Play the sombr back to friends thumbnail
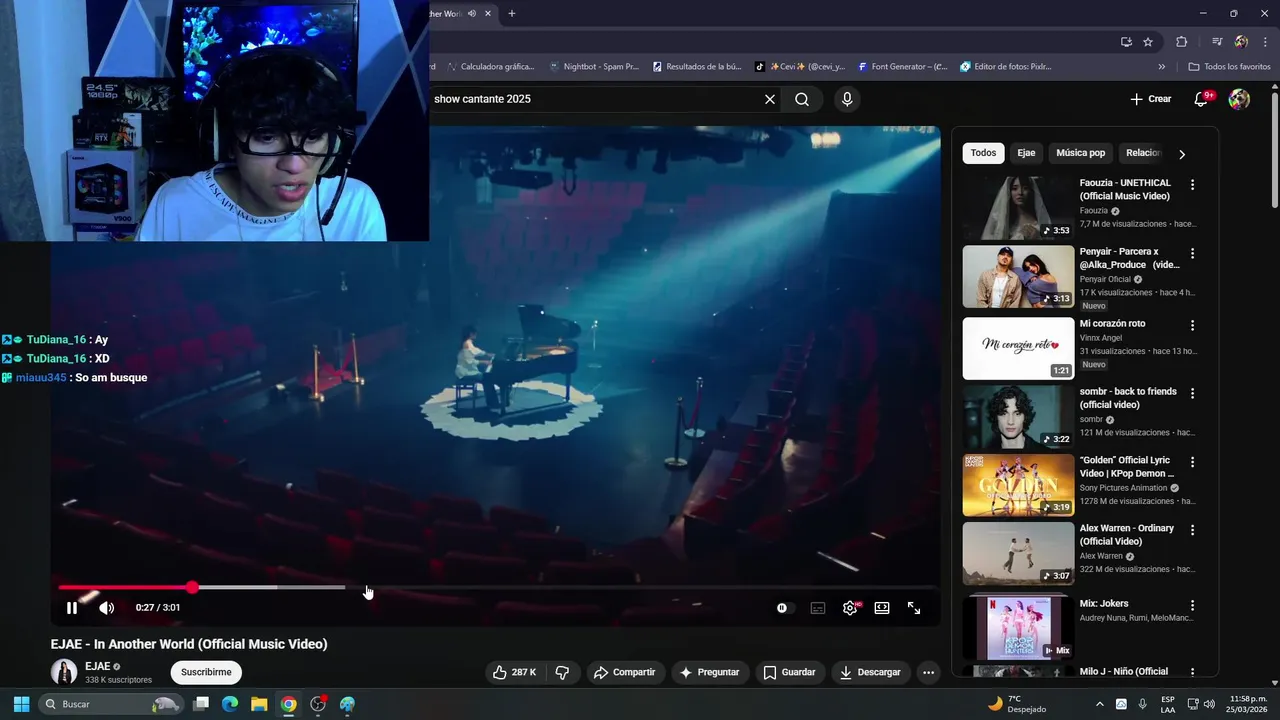The image size is (1280, 720). pyautogui.click(x=1018, y=417)
